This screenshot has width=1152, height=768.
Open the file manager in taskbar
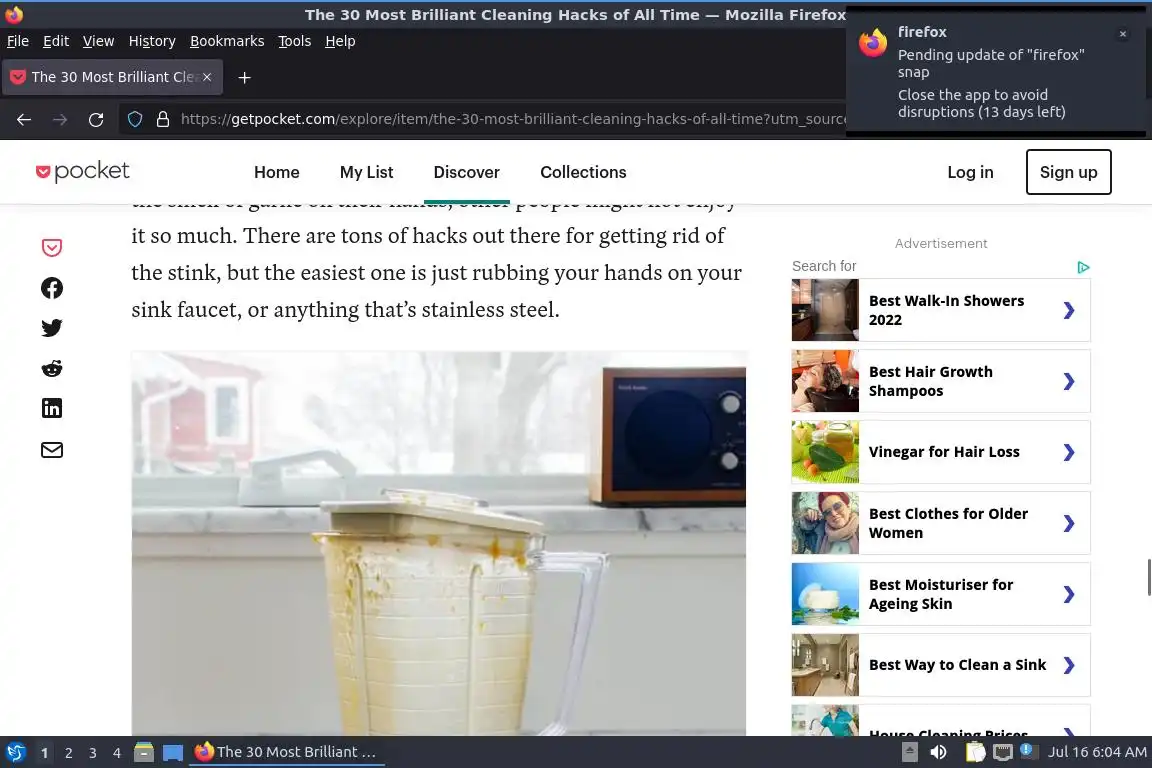click(x=144, y=752)
